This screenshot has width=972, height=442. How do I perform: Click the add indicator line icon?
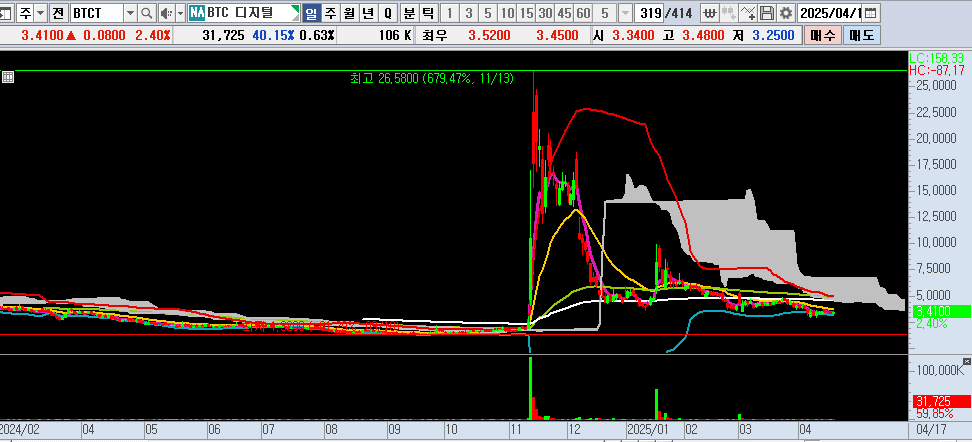click(x=748, y=12)
